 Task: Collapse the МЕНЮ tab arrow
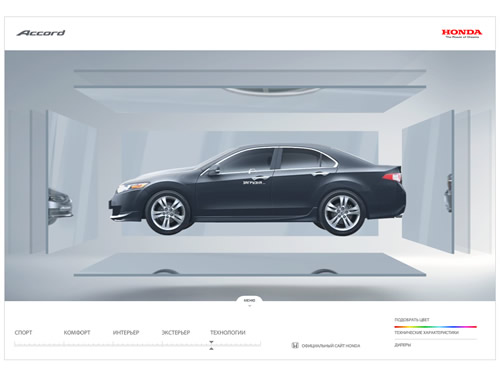(x=249, y=306)
